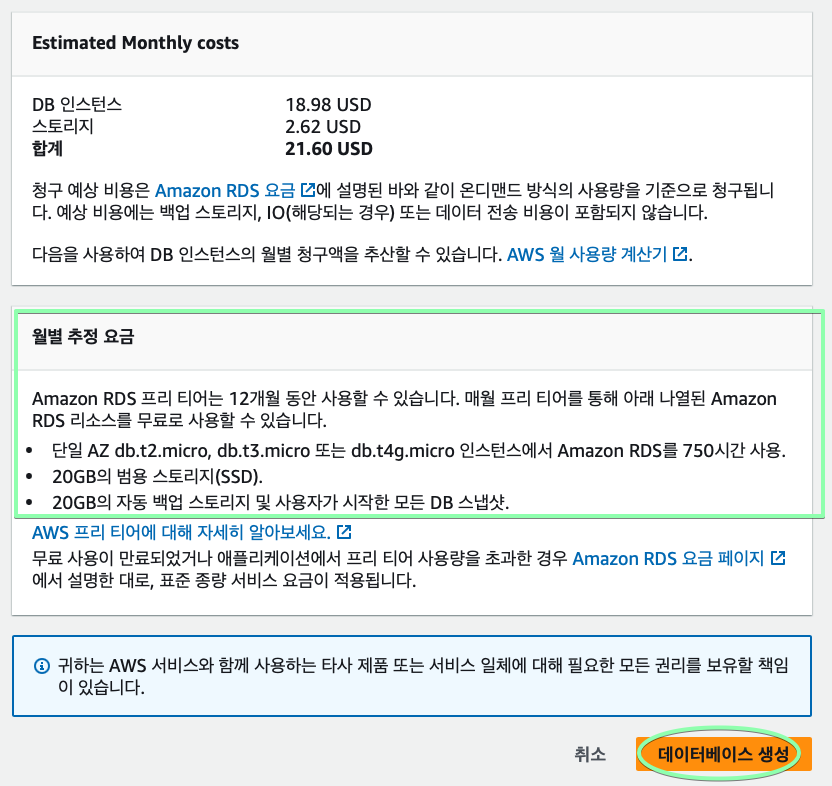
Task: Click the 스토리지 label
Action: click(x=63, y=127)
